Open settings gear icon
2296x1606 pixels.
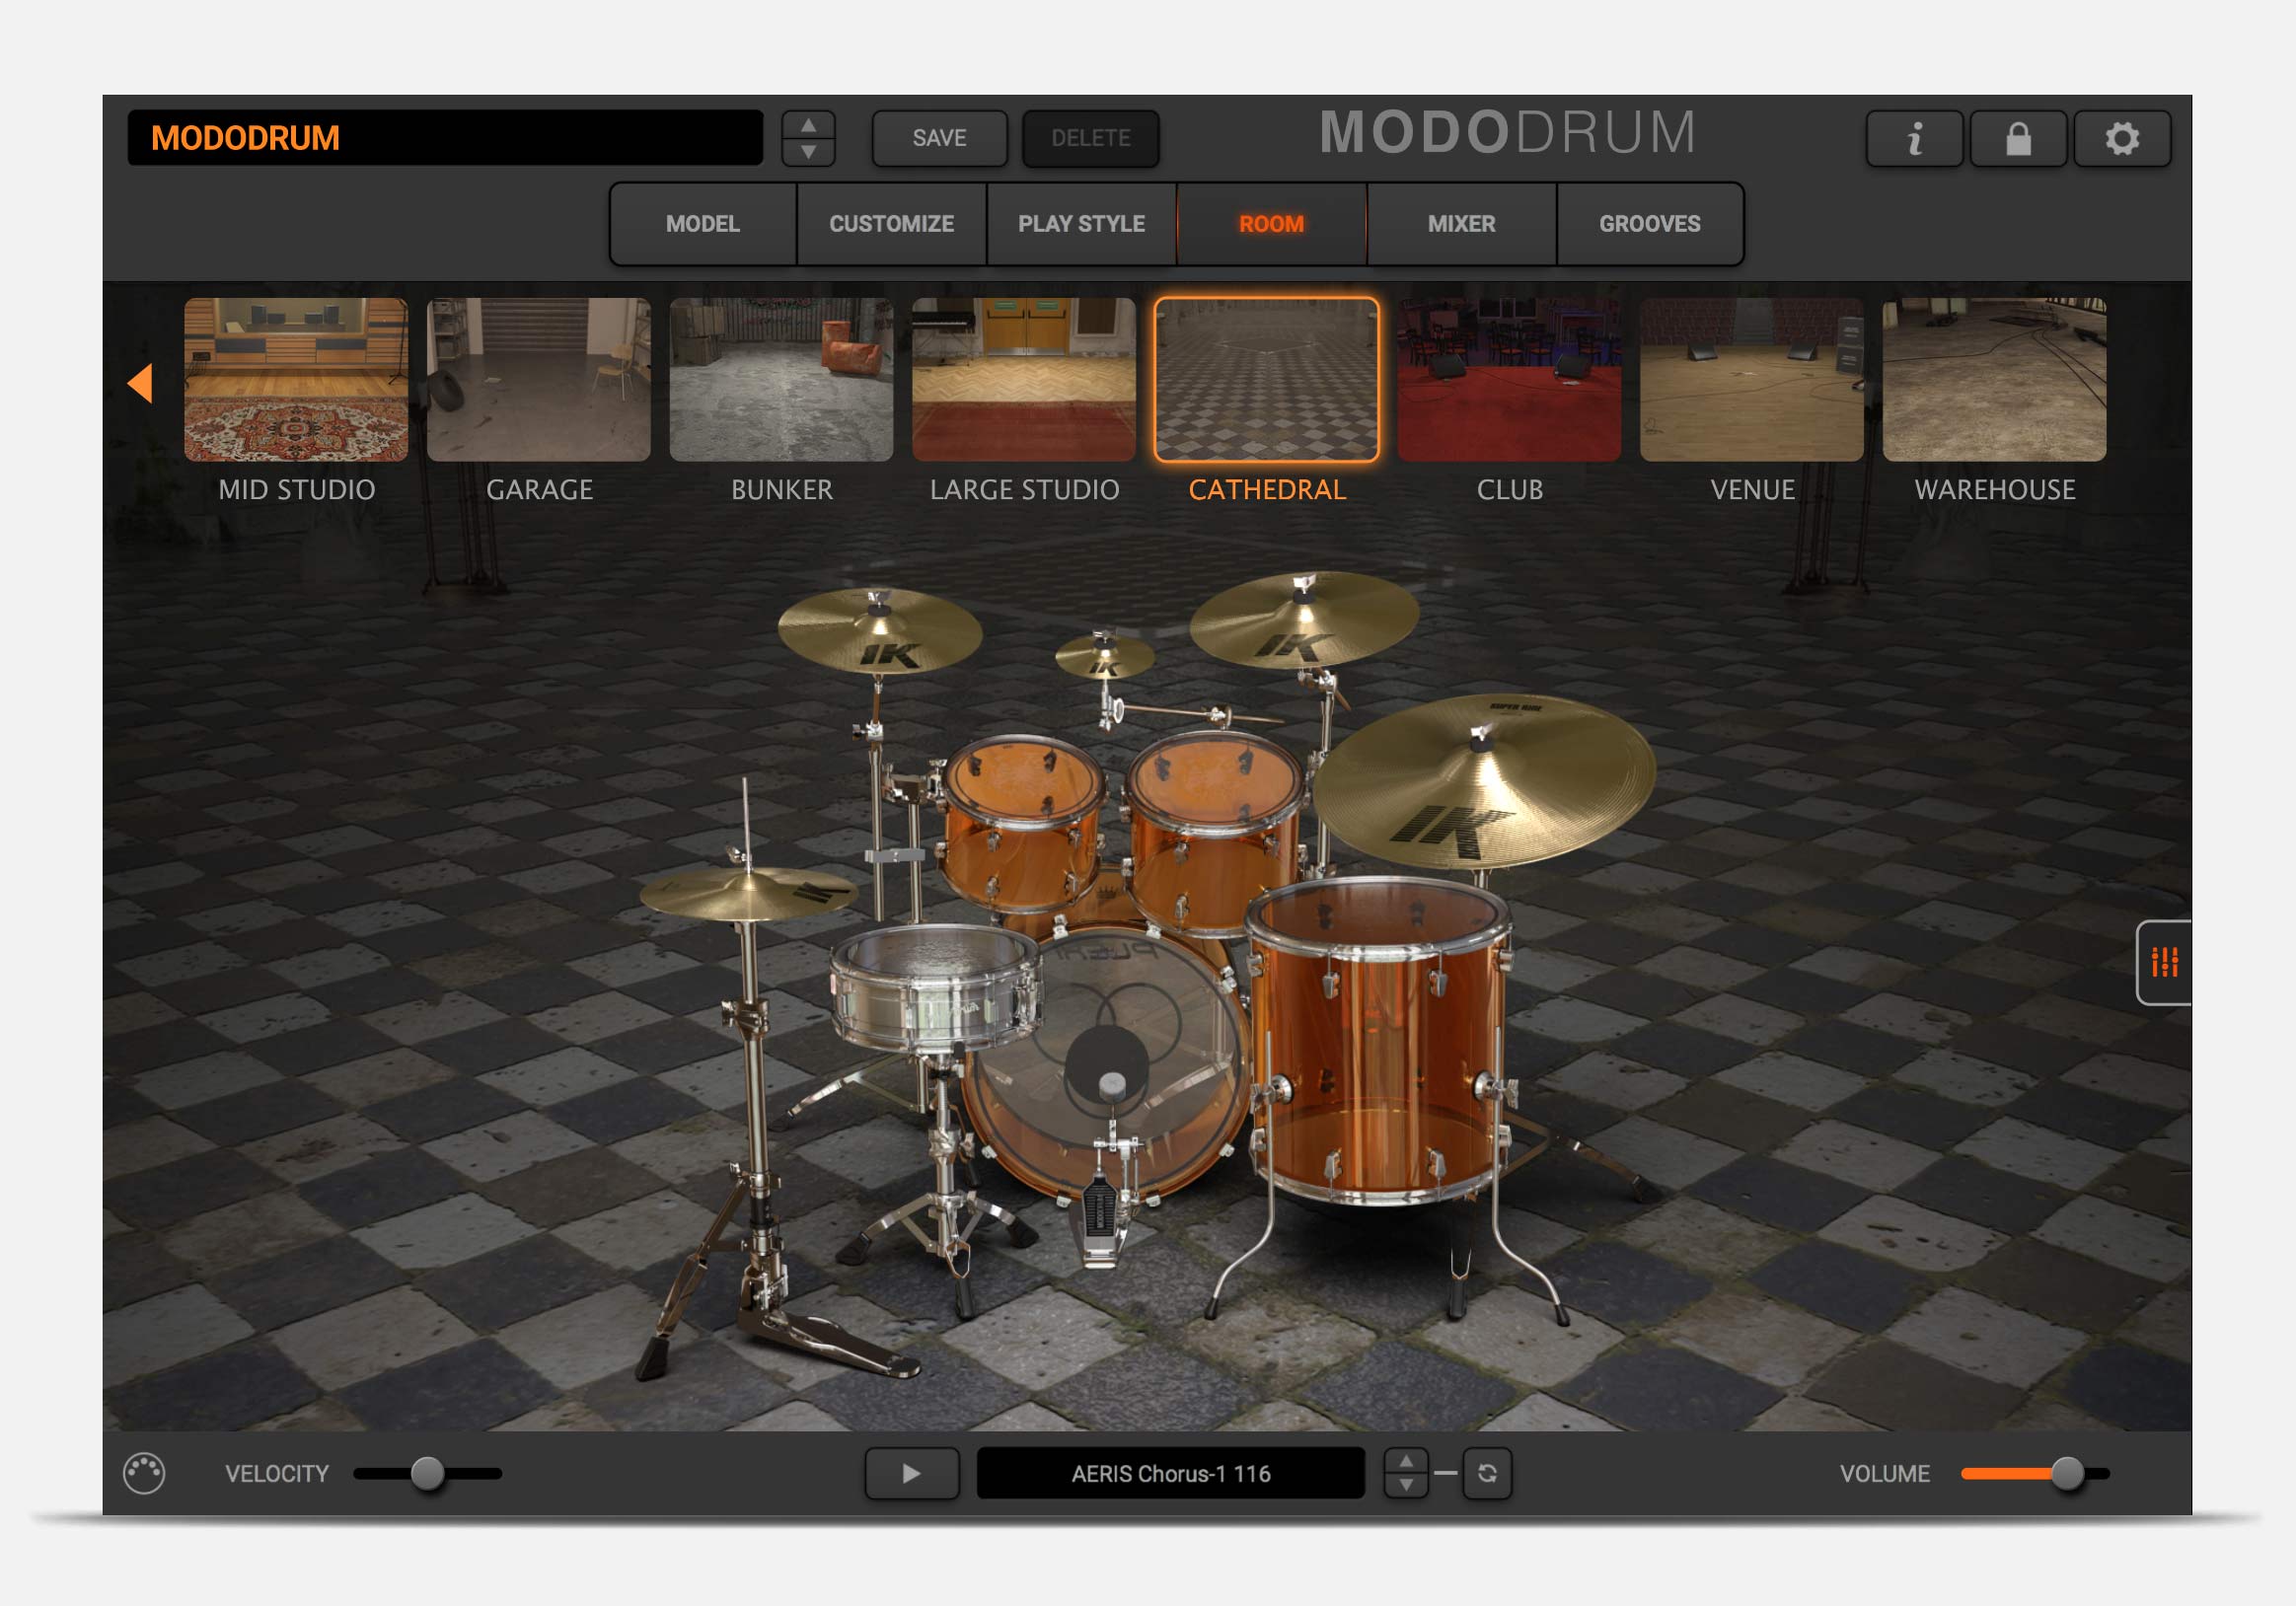[x=2122, y=138]
